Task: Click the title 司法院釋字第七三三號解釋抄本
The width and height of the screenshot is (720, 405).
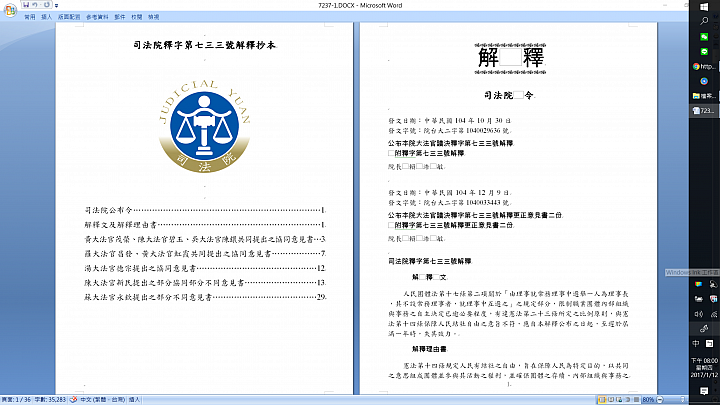Action: (x=204, y=45)
